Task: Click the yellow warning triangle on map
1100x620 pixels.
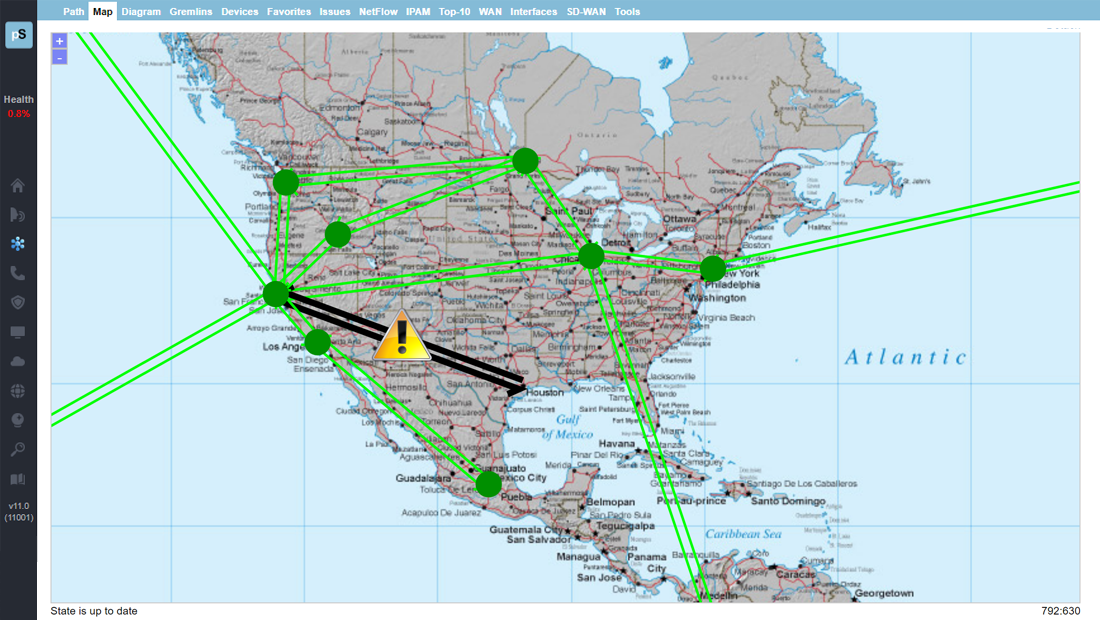Action: (401, 336)
